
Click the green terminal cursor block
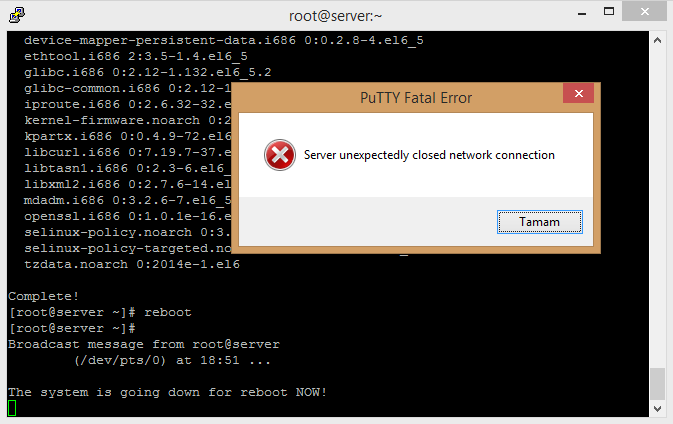click(x=12, y=408)
